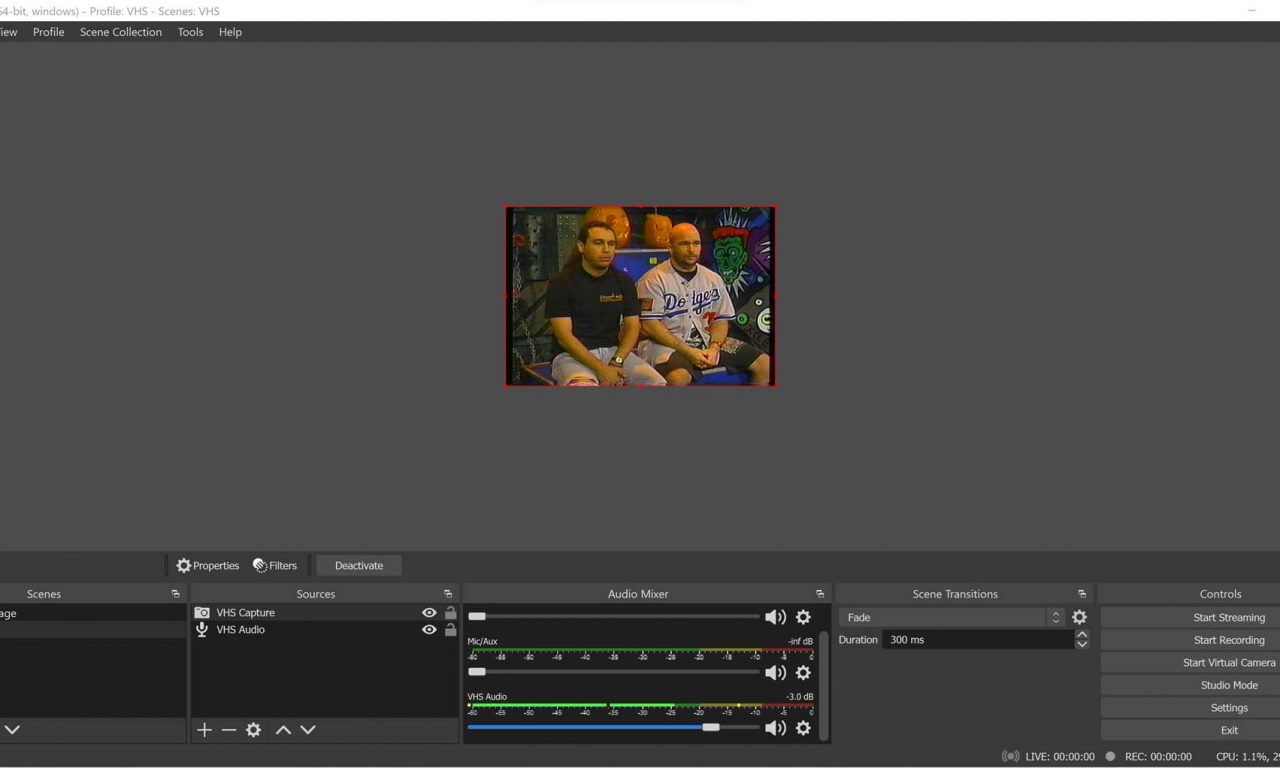
Task: Open the Scene Collection menu
Action: coord(121,32)
